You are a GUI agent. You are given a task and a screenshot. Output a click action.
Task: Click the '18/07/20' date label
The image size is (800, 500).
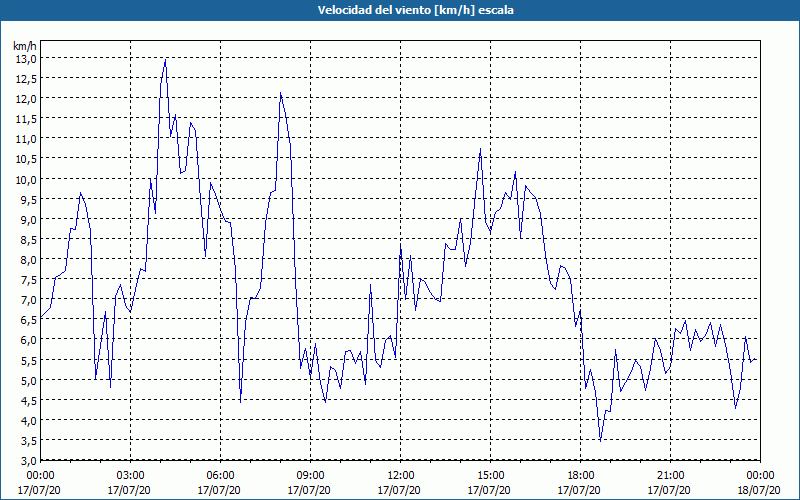point(759,490)
